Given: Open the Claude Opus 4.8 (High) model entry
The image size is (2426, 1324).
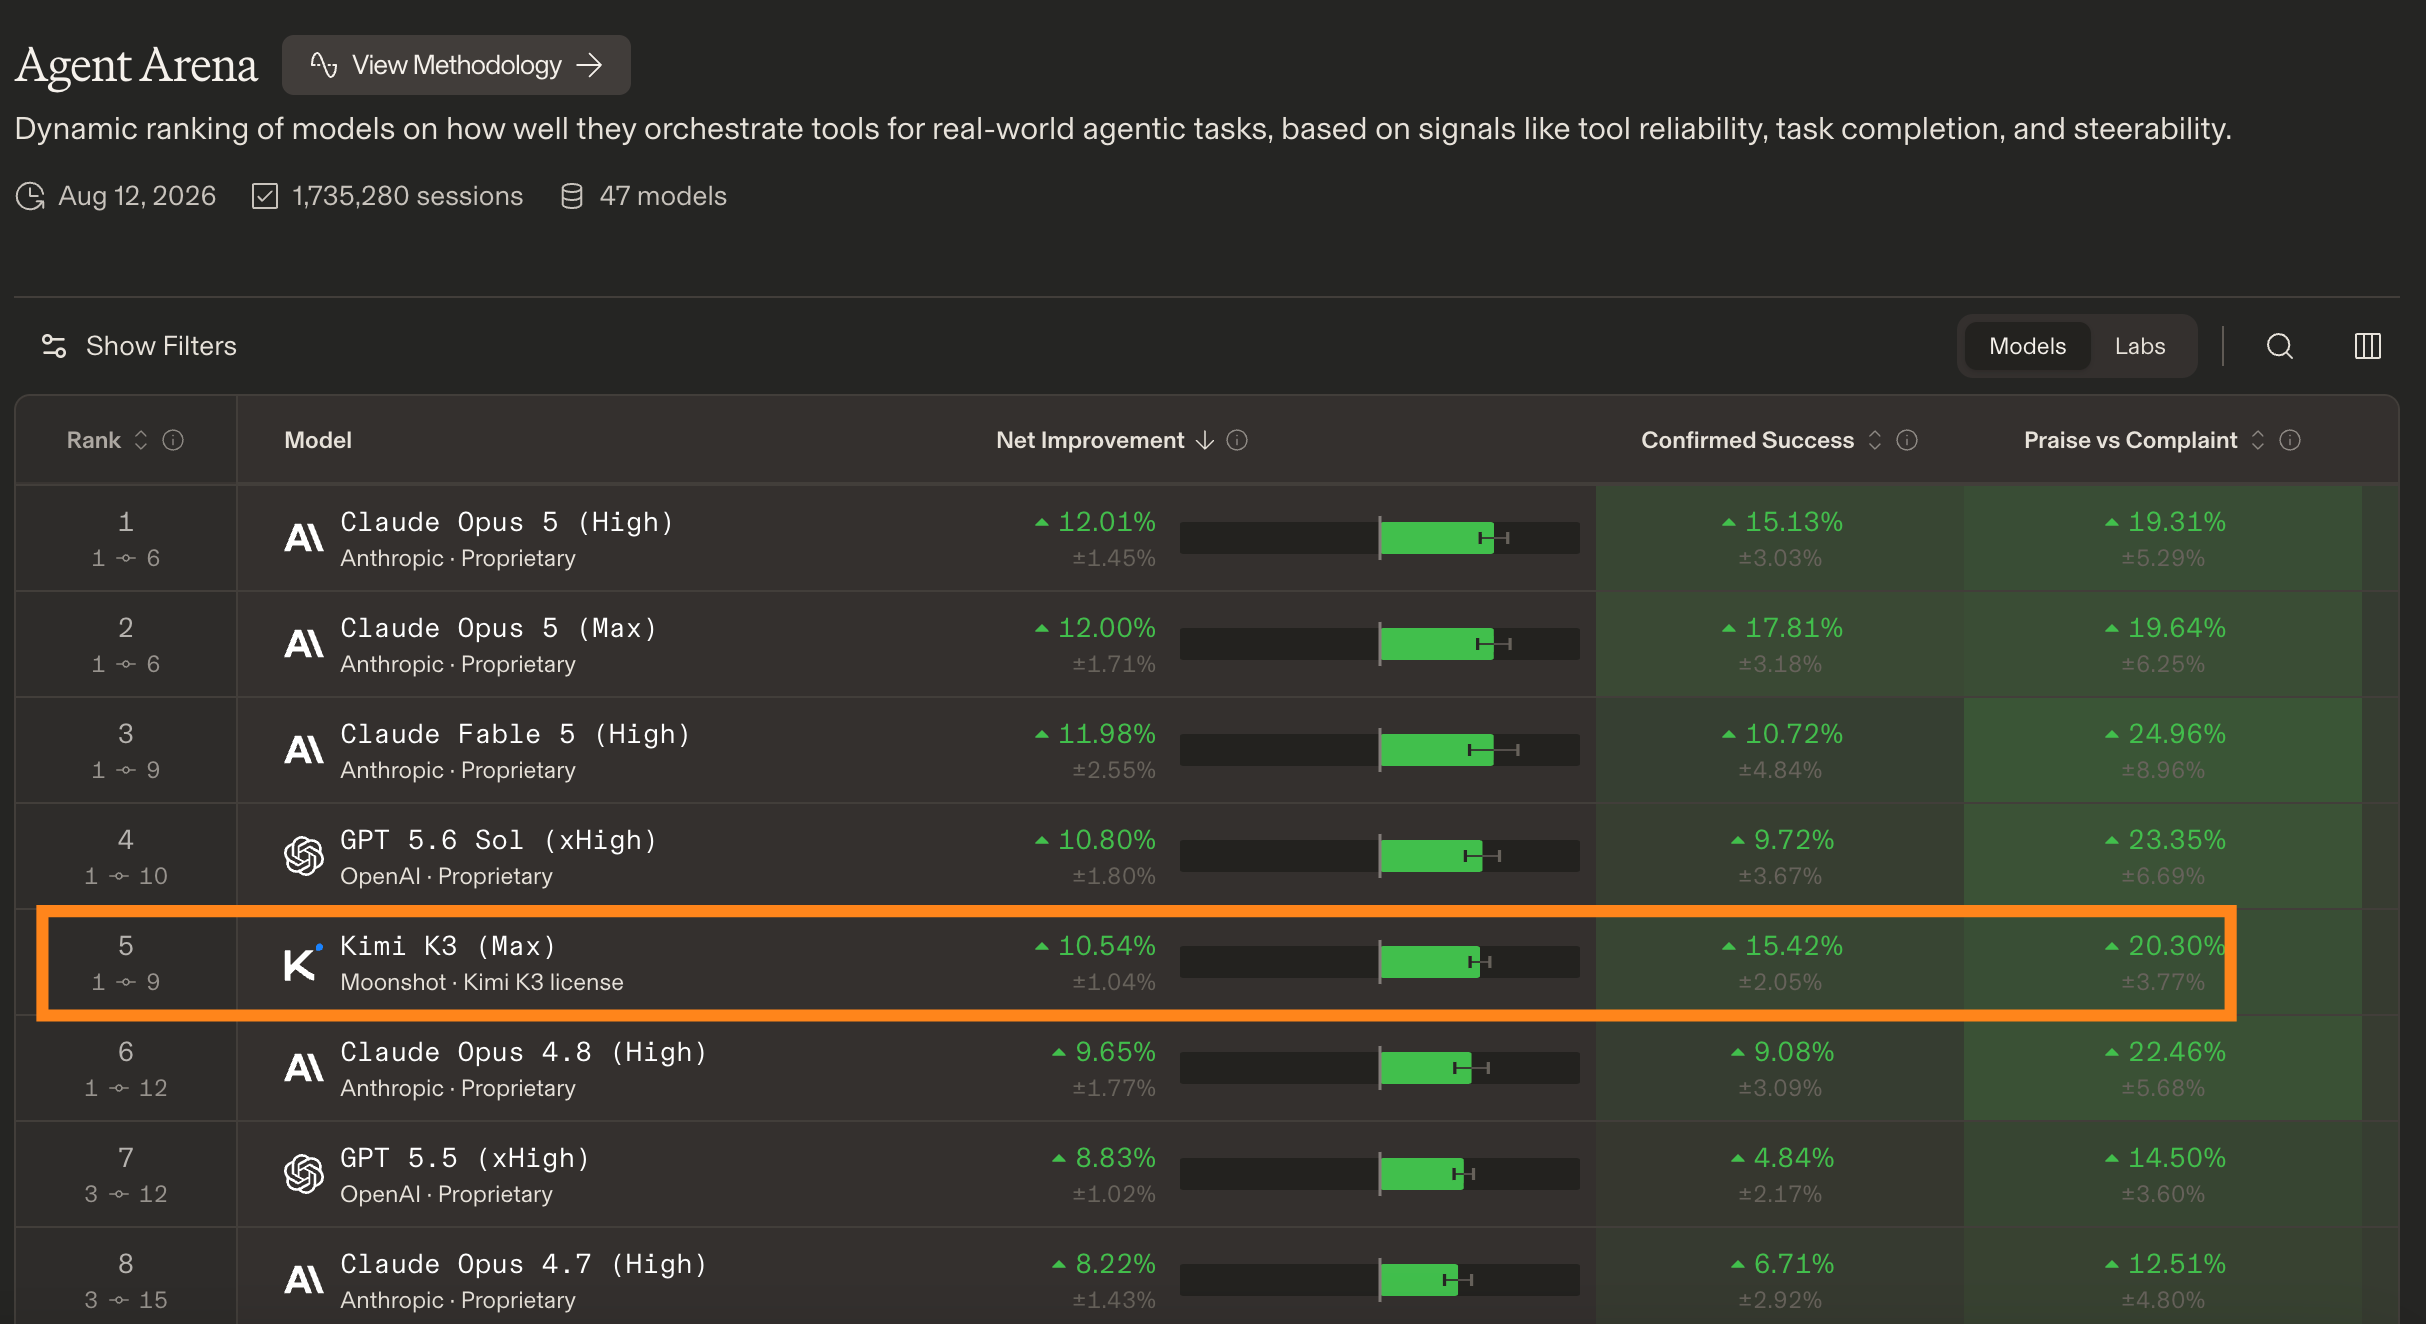Looking at the screenshot, I should tap(523, 1052).
